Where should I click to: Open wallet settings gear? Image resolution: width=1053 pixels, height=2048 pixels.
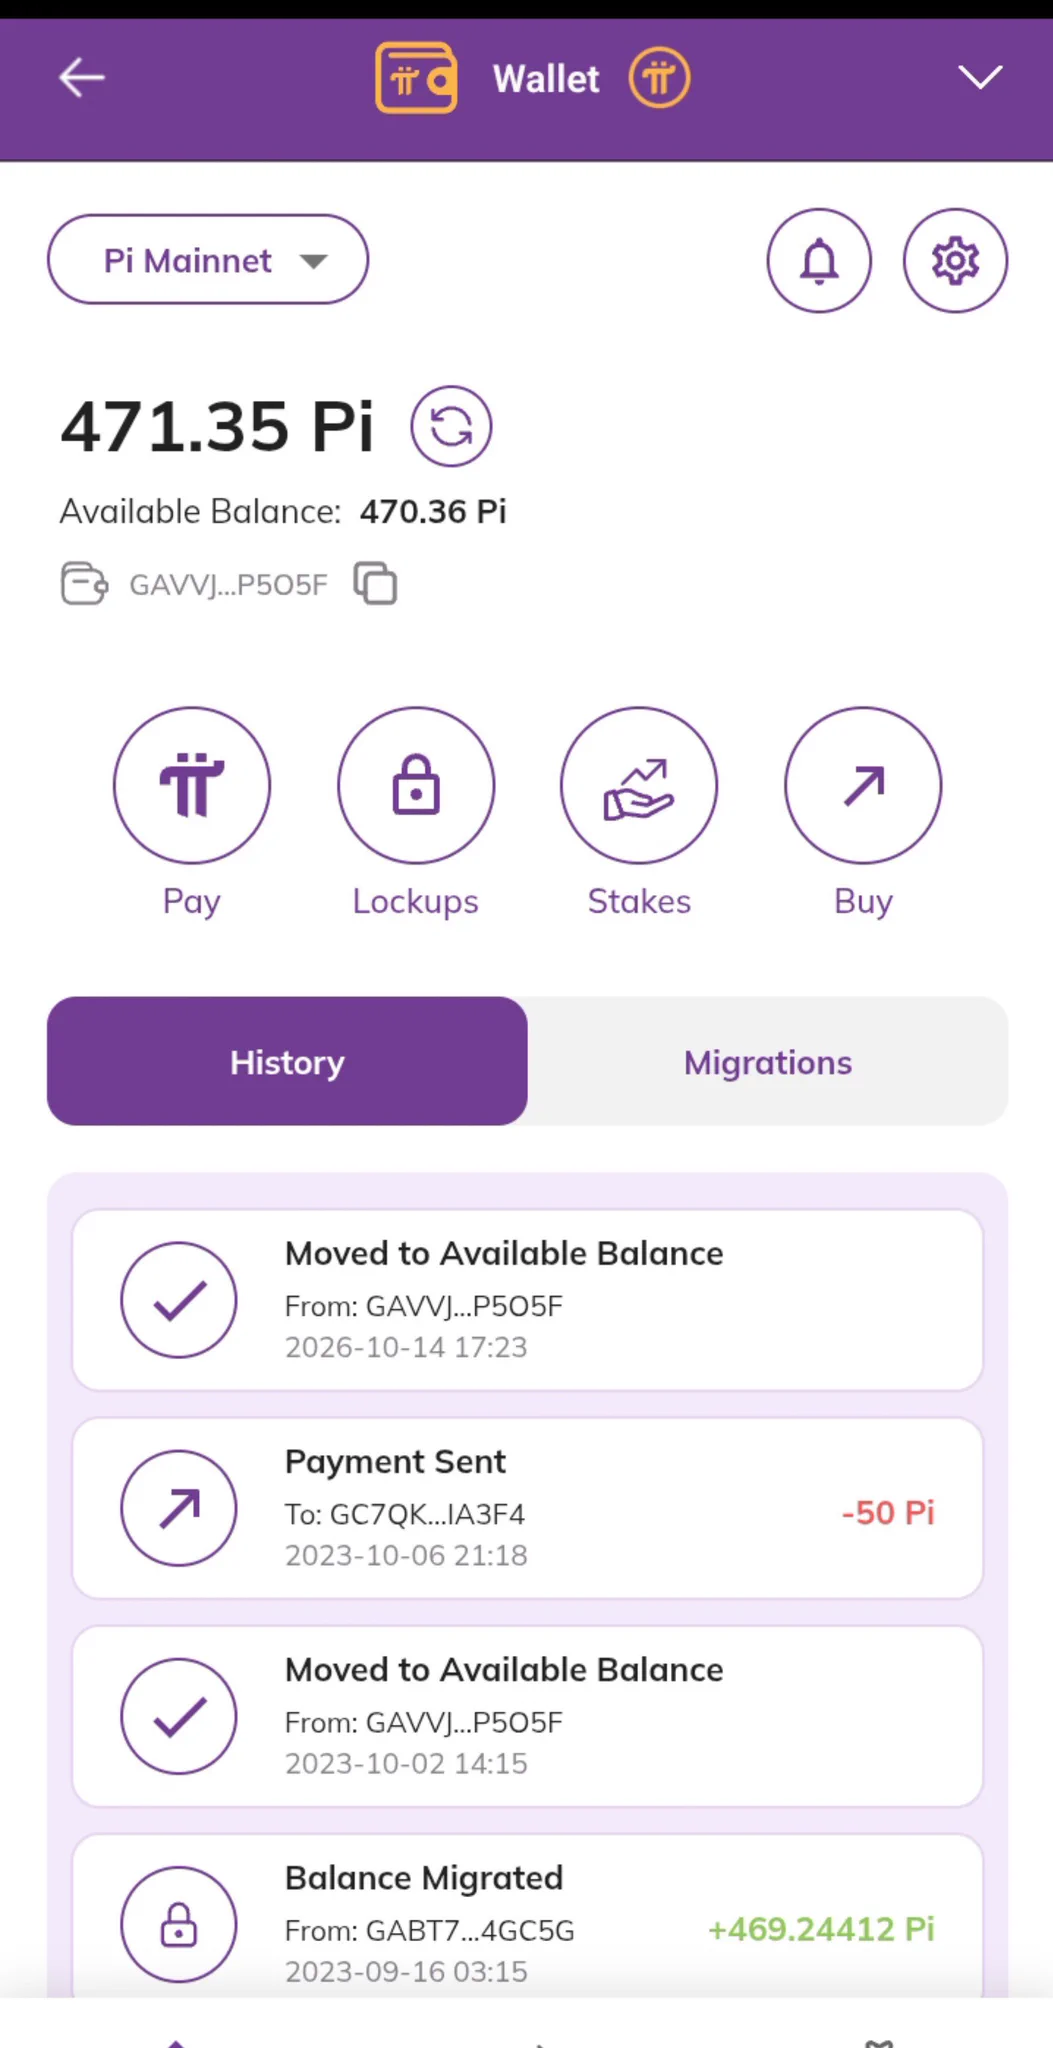pyautogui.click(x=955, y=261)
